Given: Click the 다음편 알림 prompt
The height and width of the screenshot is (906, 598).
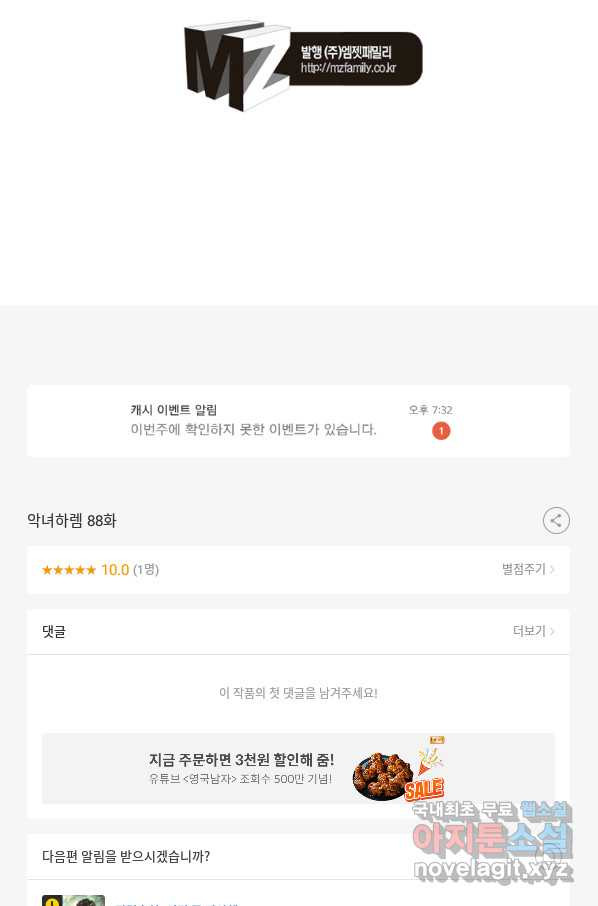Looking at the screenshot, I should [x=126, y=856].
